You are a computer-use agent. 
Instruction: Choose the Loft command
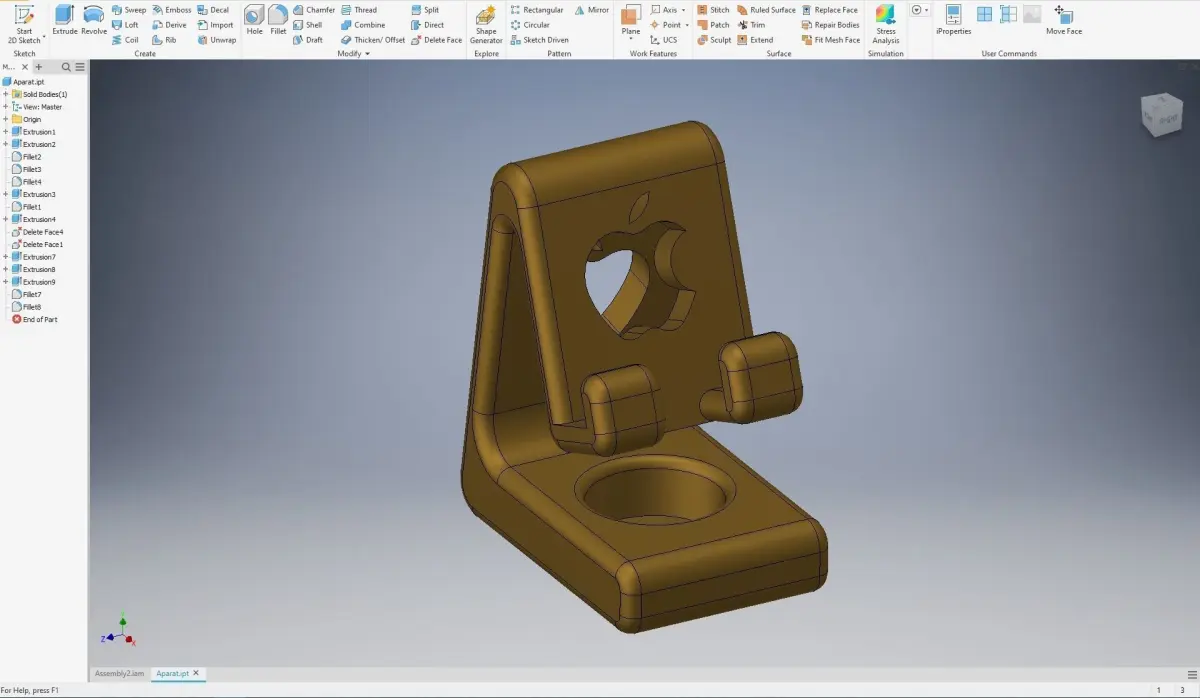125,25
